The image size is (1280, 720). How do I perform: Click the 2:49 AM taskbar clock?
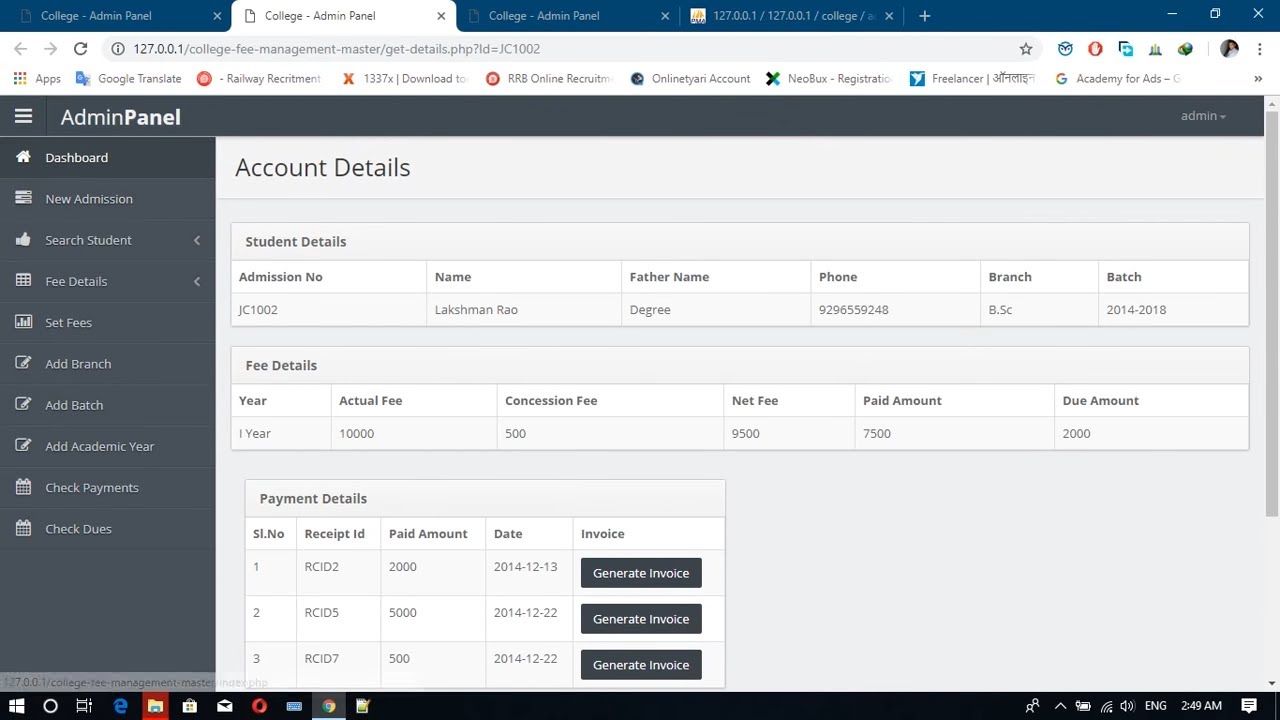point(1201,706)
